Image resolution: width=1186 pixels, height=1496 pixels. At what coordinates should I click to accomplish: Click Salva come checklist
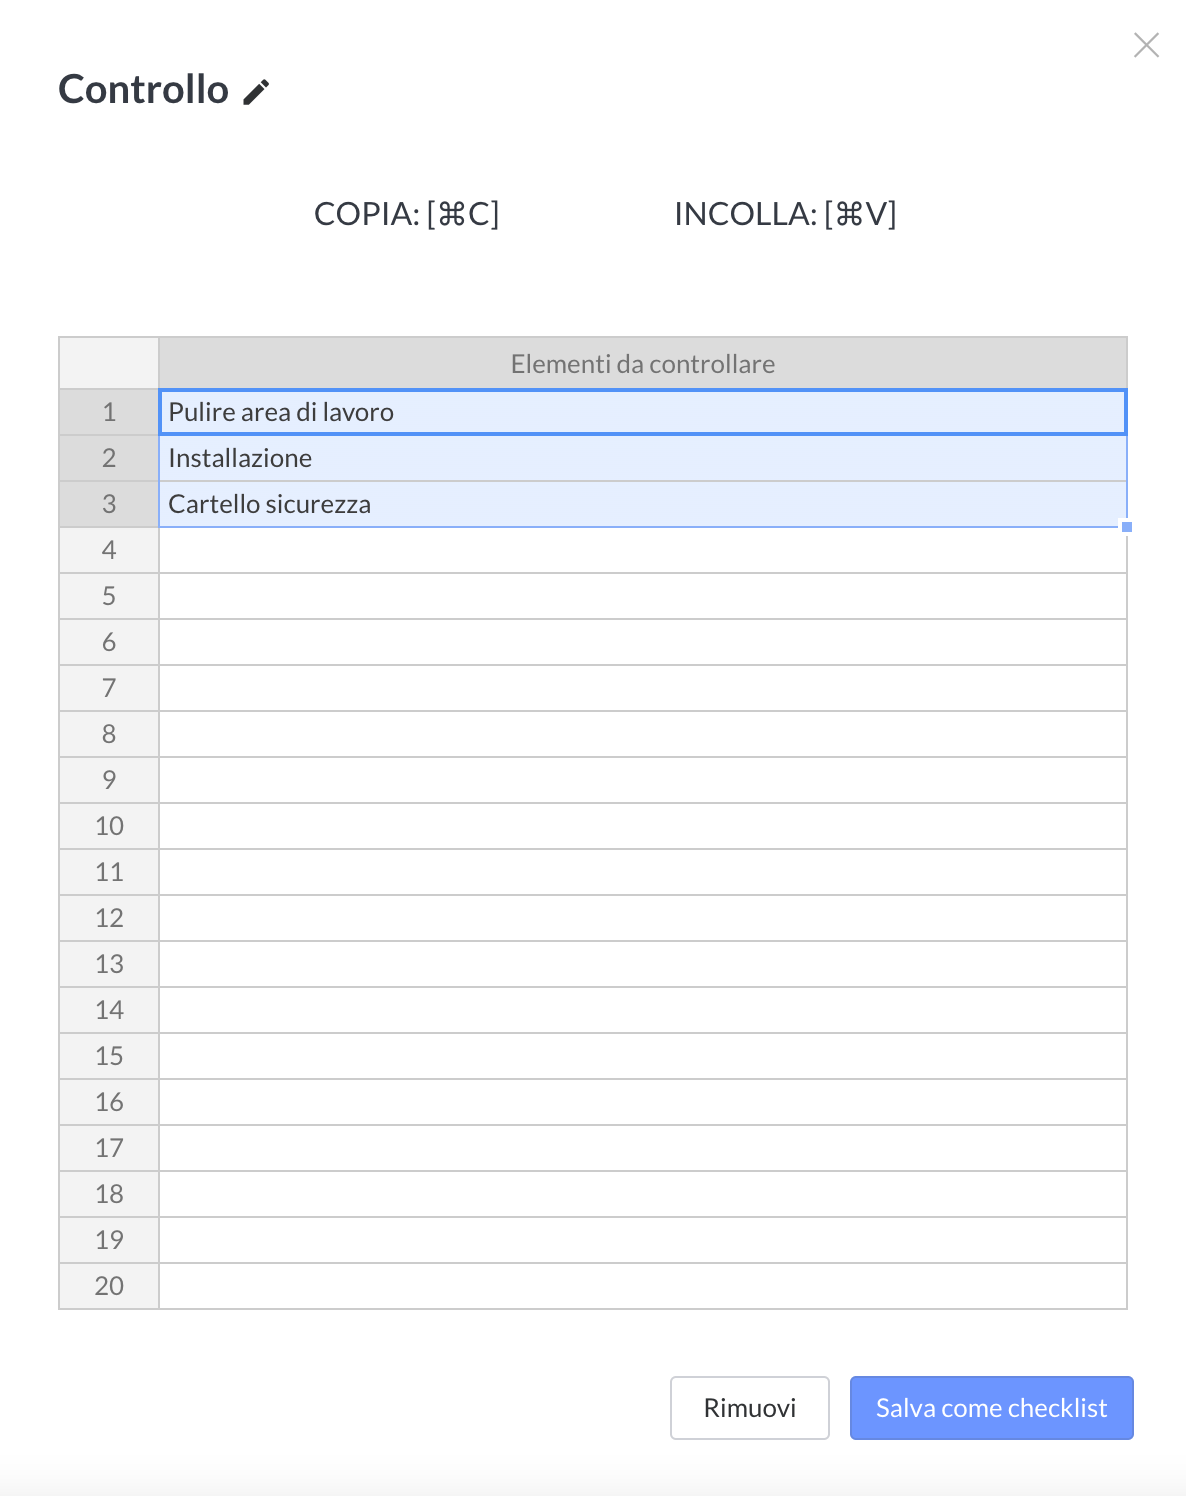pyautogui.click(x=991, y=1408)
